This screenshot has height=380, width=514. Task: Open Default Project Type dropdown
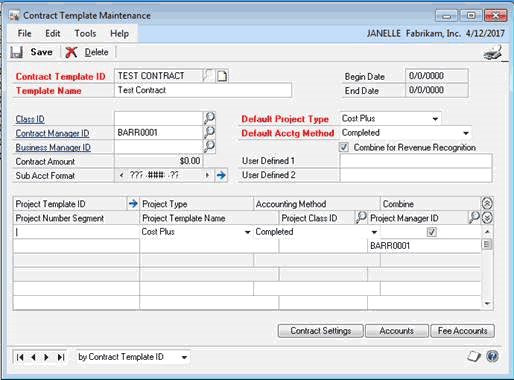tap(435, 119)
